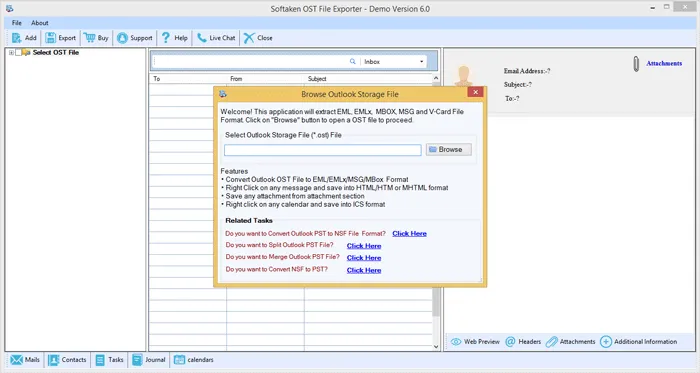This screenshot has width=700, height=373.
Task: Click link for Convert PST to NSF
Action: (409, 234)
